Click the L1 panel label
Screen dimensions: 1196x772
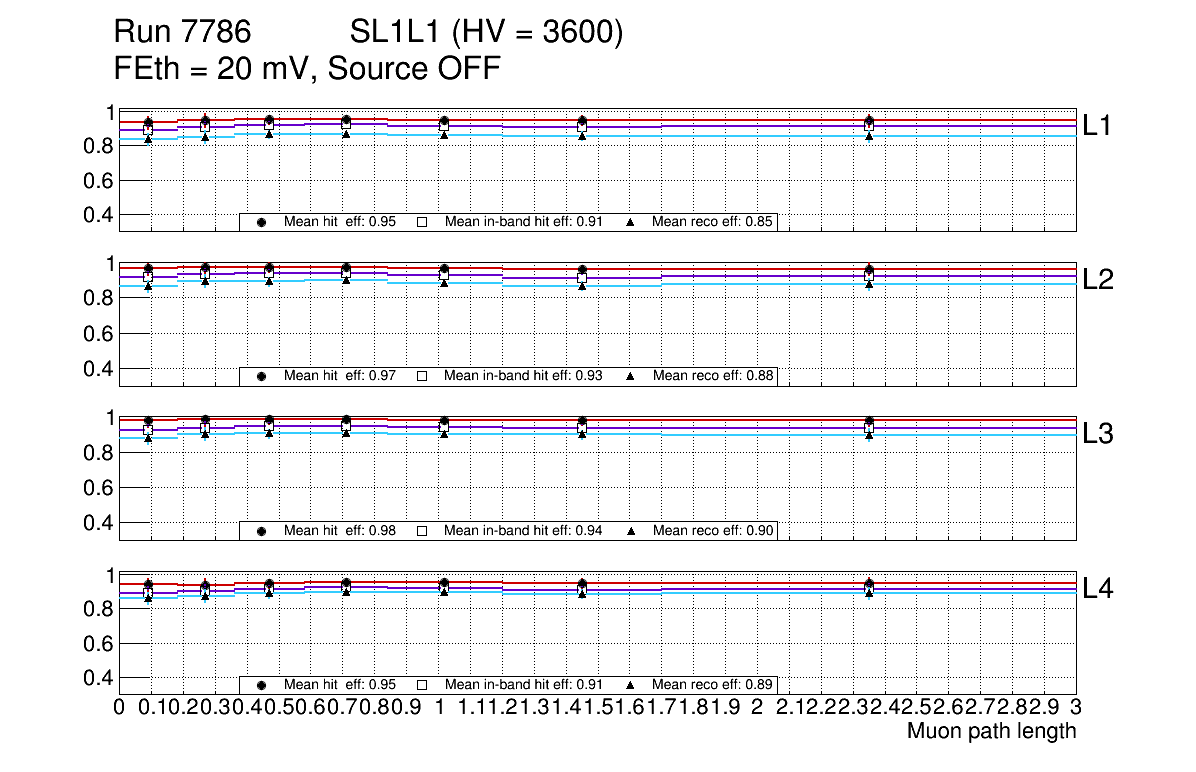click(x=1098, y=125)
